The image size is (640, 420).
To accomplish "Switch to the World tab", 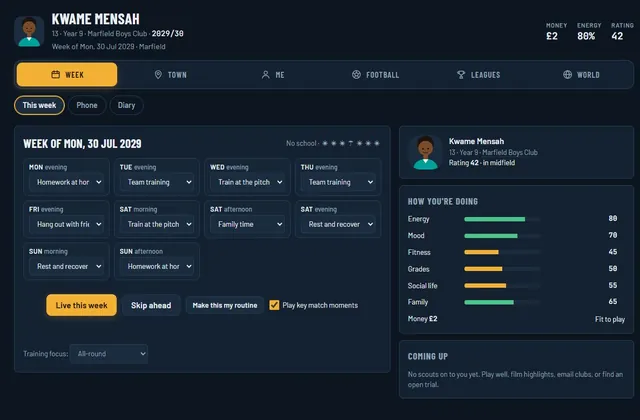I will tap(581, 75).
